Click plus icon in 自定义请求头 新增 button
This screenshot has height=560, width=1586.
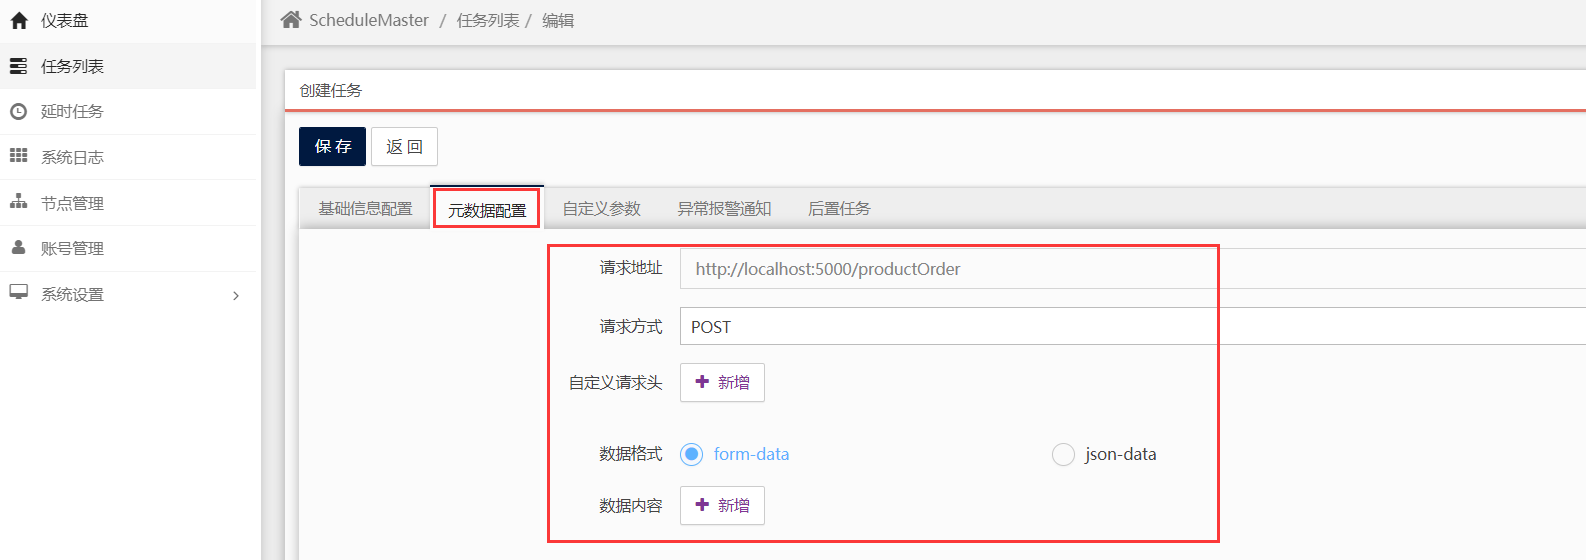(702, 382)
